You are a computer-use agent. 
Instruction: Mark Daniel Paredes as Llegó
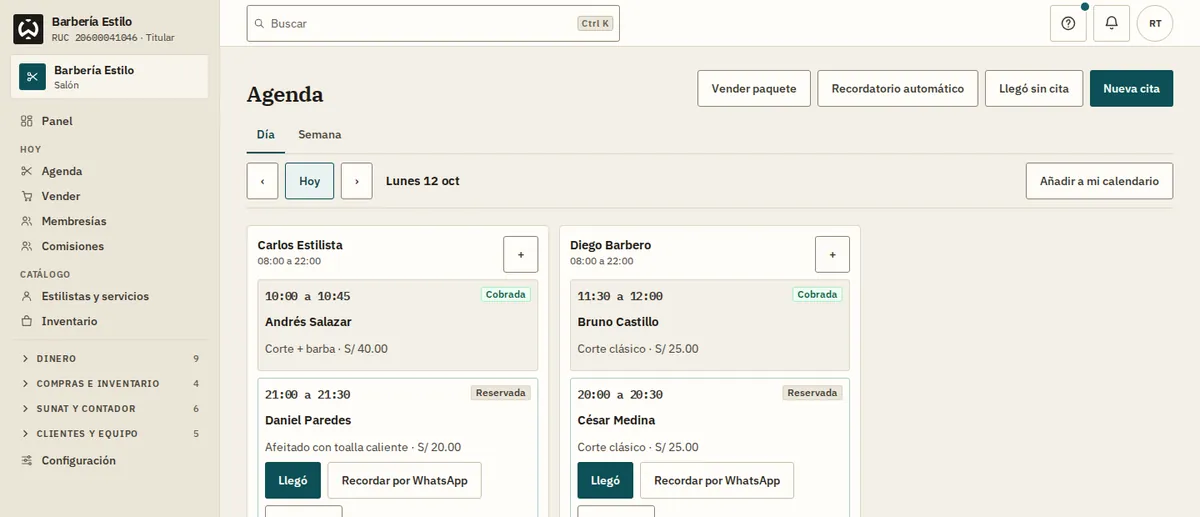pos(293,480)
